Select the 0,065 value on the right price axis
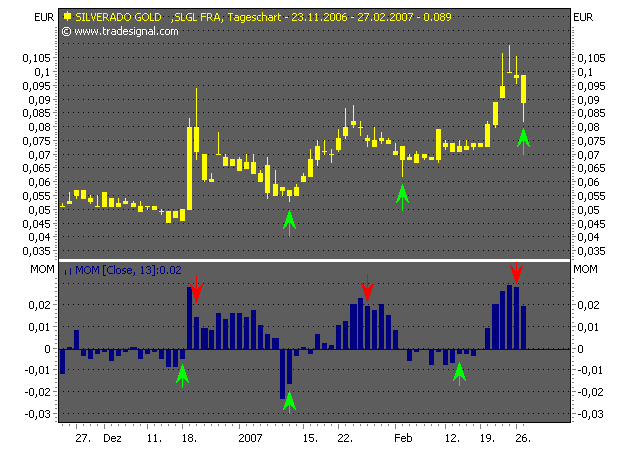629x455 pixels. (591, 168)
